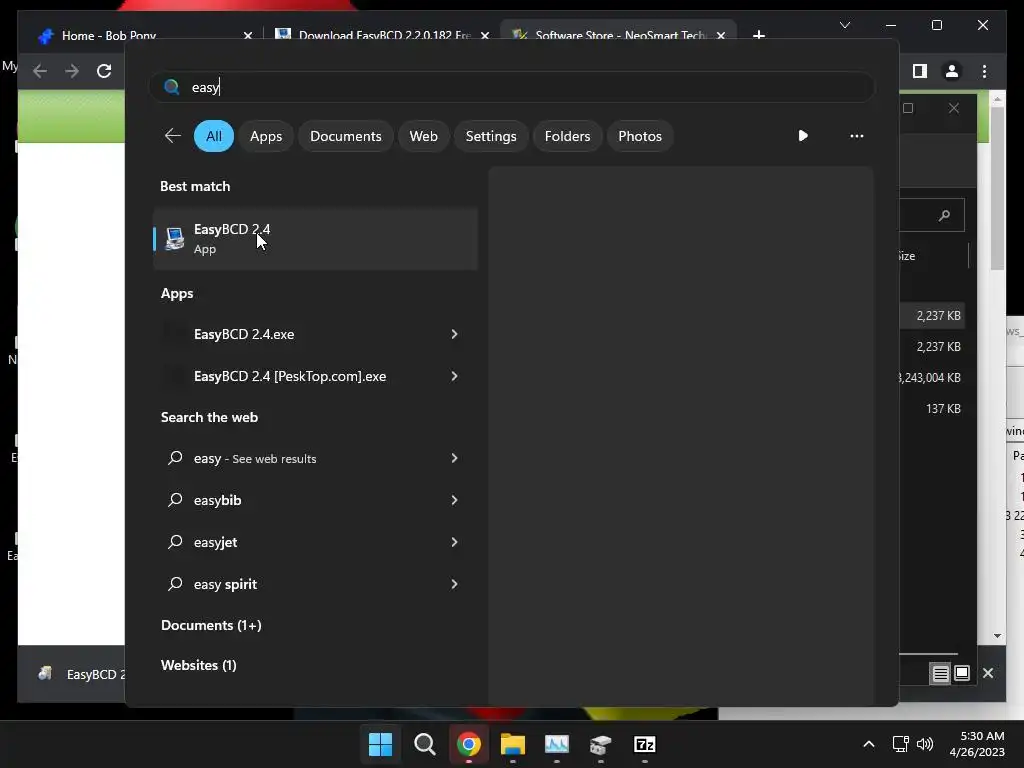Screen dimensions: 1024x768
Task: Toggle Chrome side panel icon
Action: coord(920,71)
